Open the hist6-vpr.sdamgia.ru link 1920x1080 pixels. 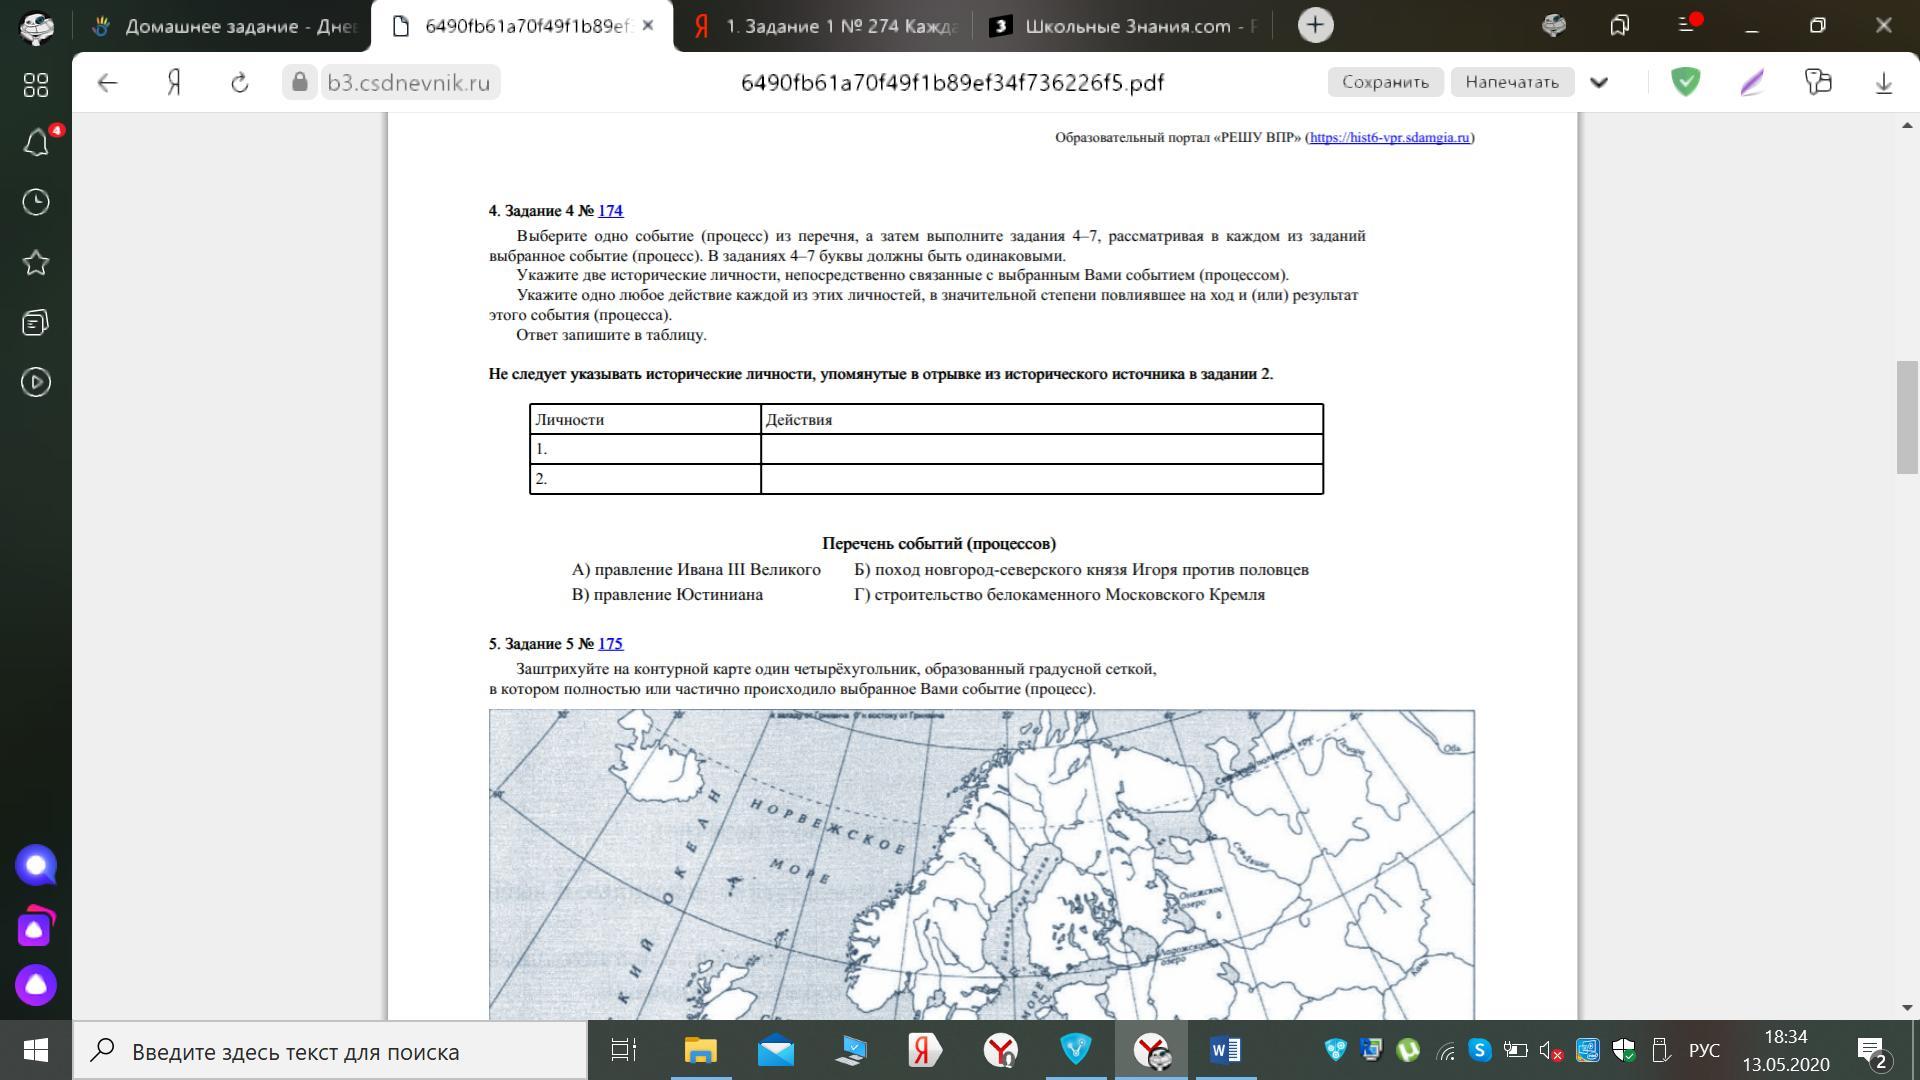tap(1390, 138)
